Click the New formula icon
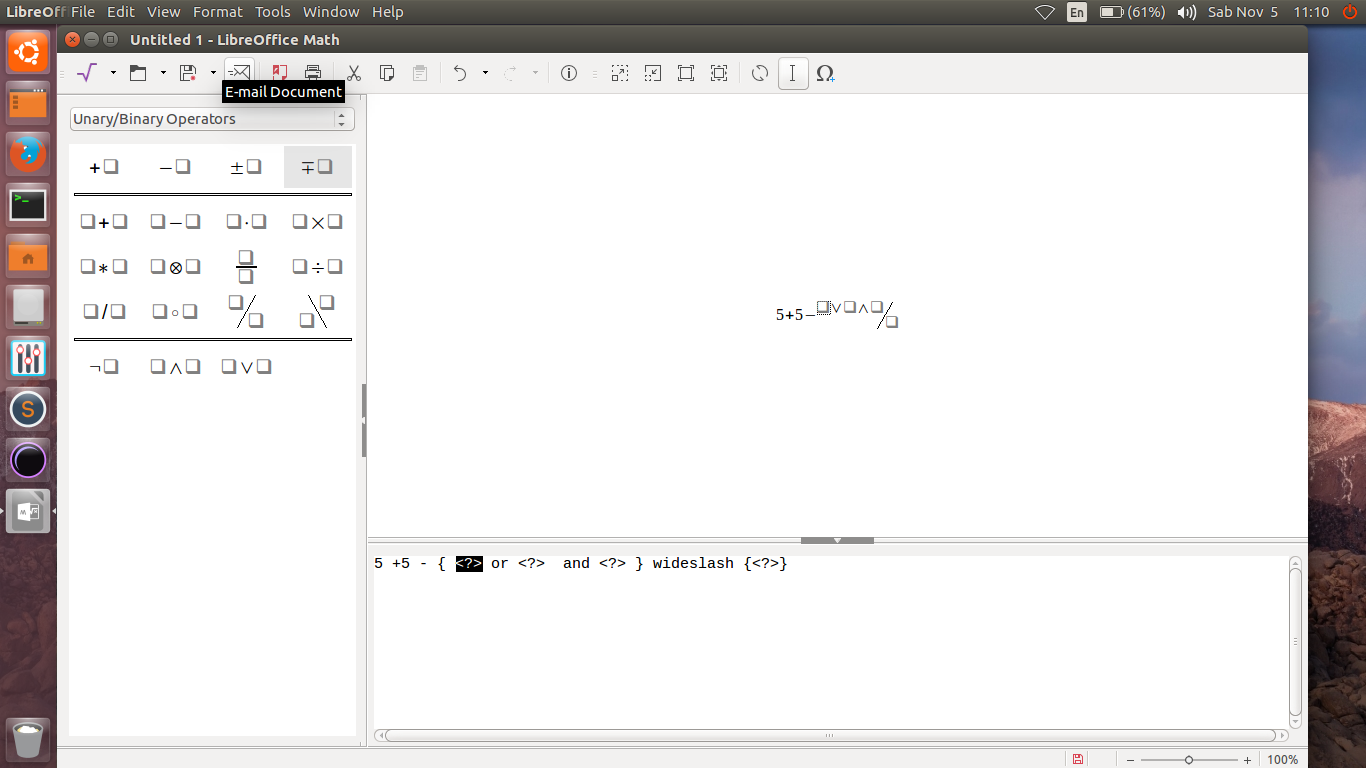The height and width of the screenshot is (768, 1366). pos(88,73)
